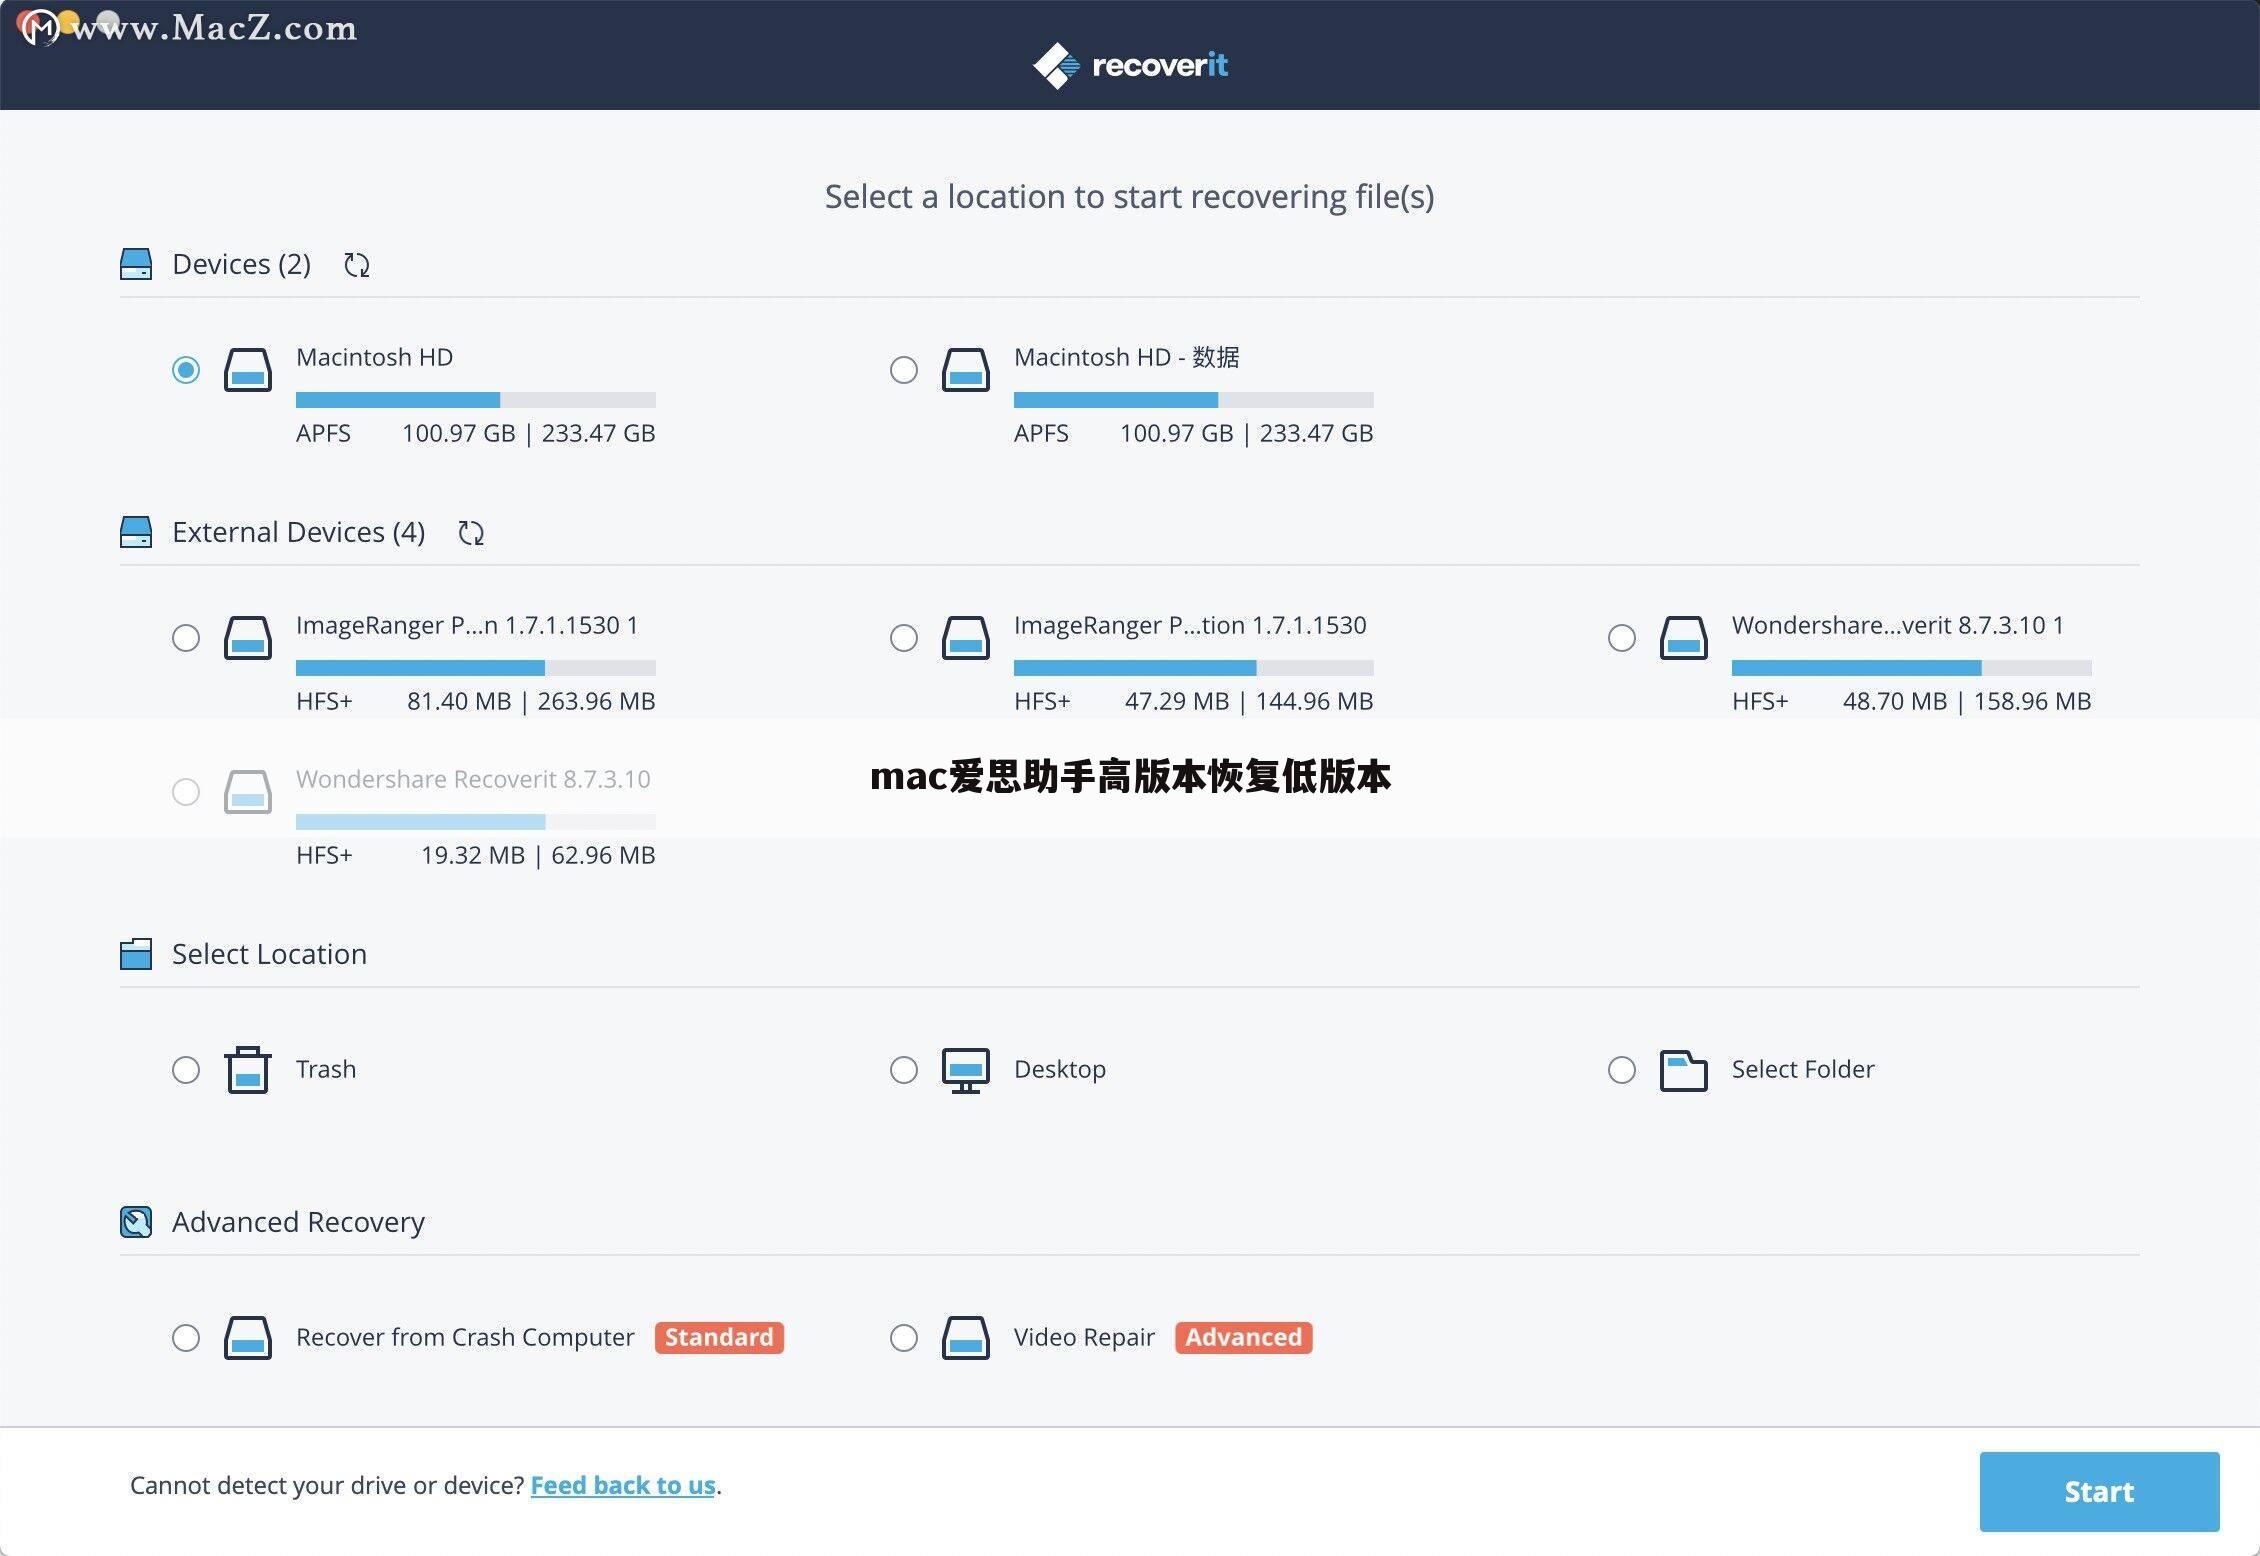Screen dimensions: 2260x1556
Task: Click the Standard badge
Action: 719,1338
